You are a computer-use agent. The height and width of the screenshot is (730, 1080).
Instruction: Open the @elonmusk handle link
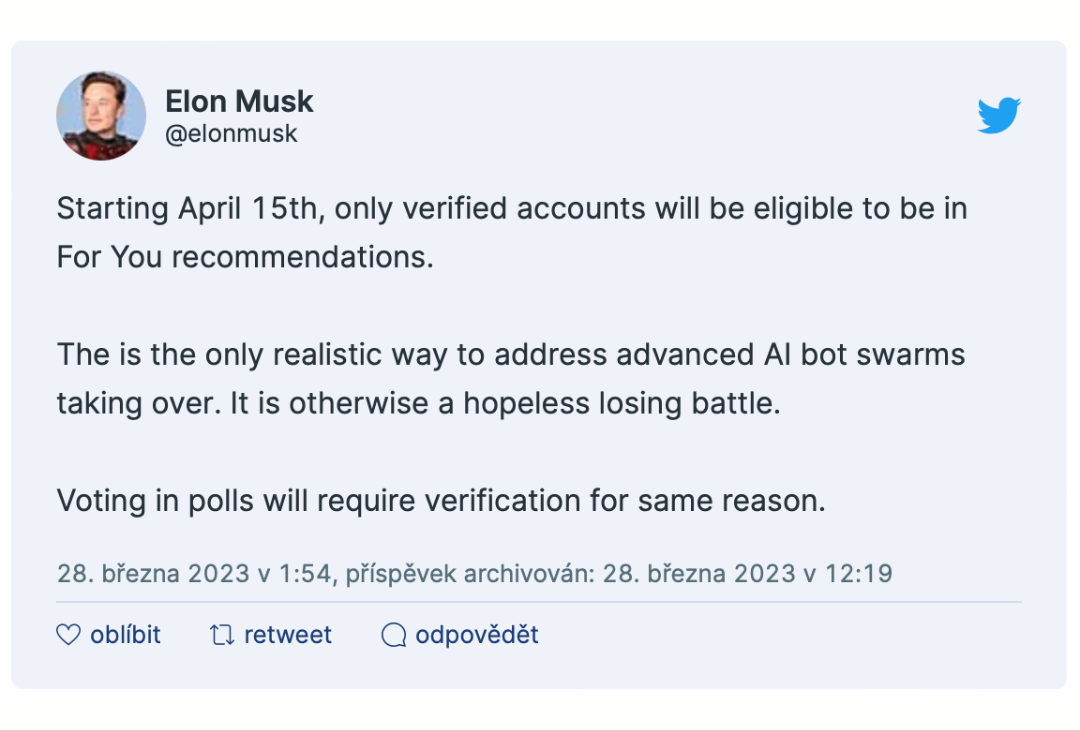point(231,134)
